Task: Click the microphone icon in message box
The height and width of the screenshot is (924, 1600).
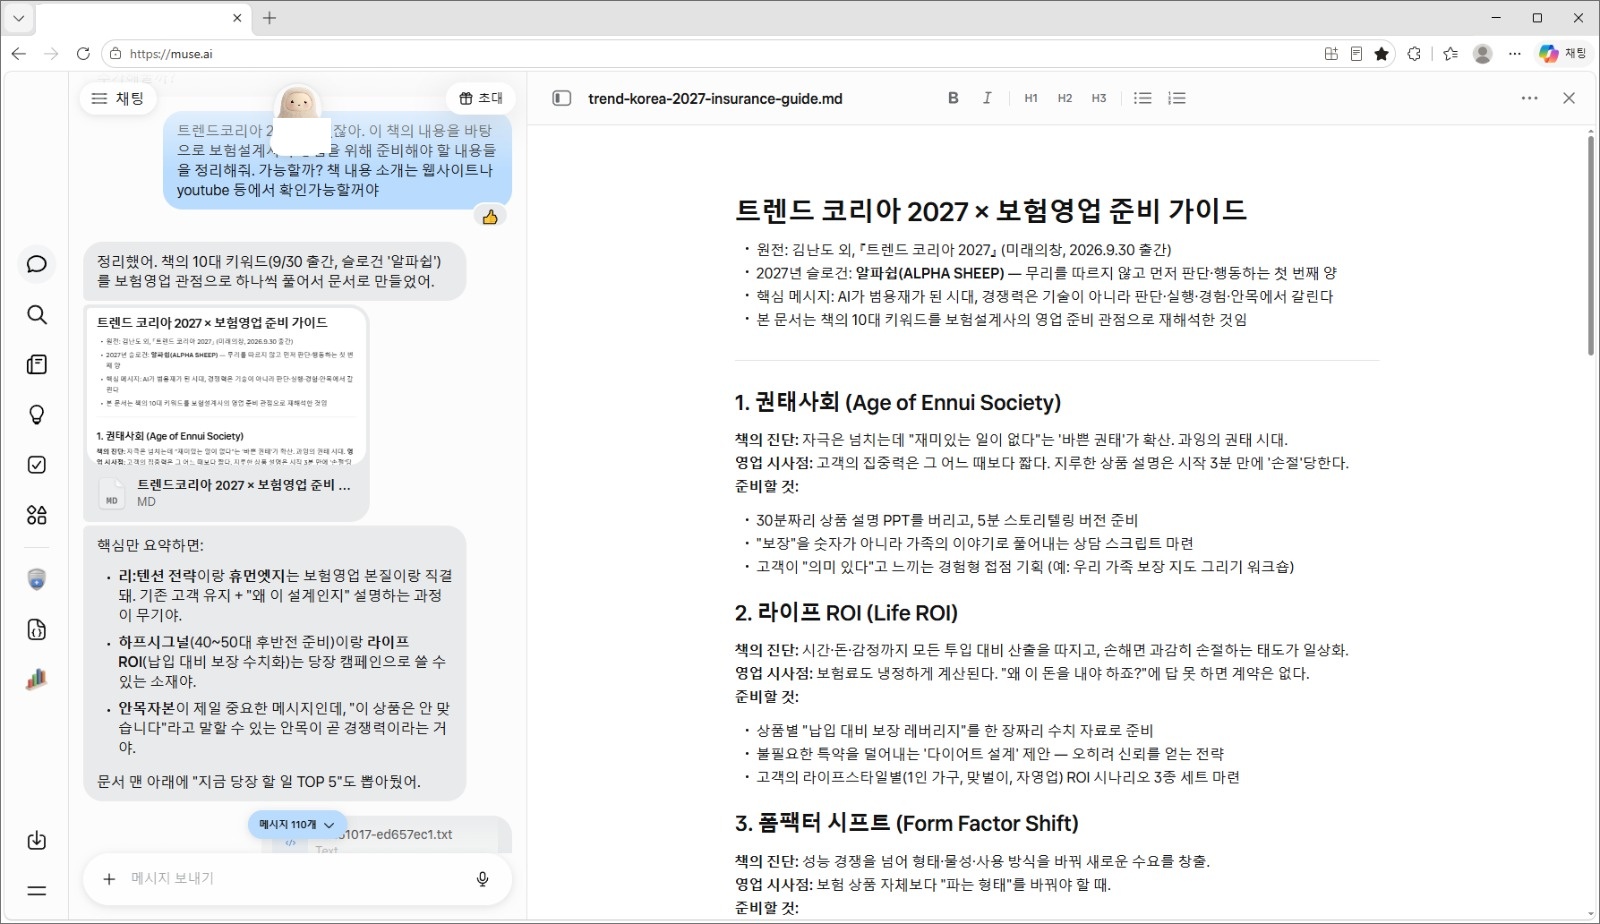Action: 482,879
